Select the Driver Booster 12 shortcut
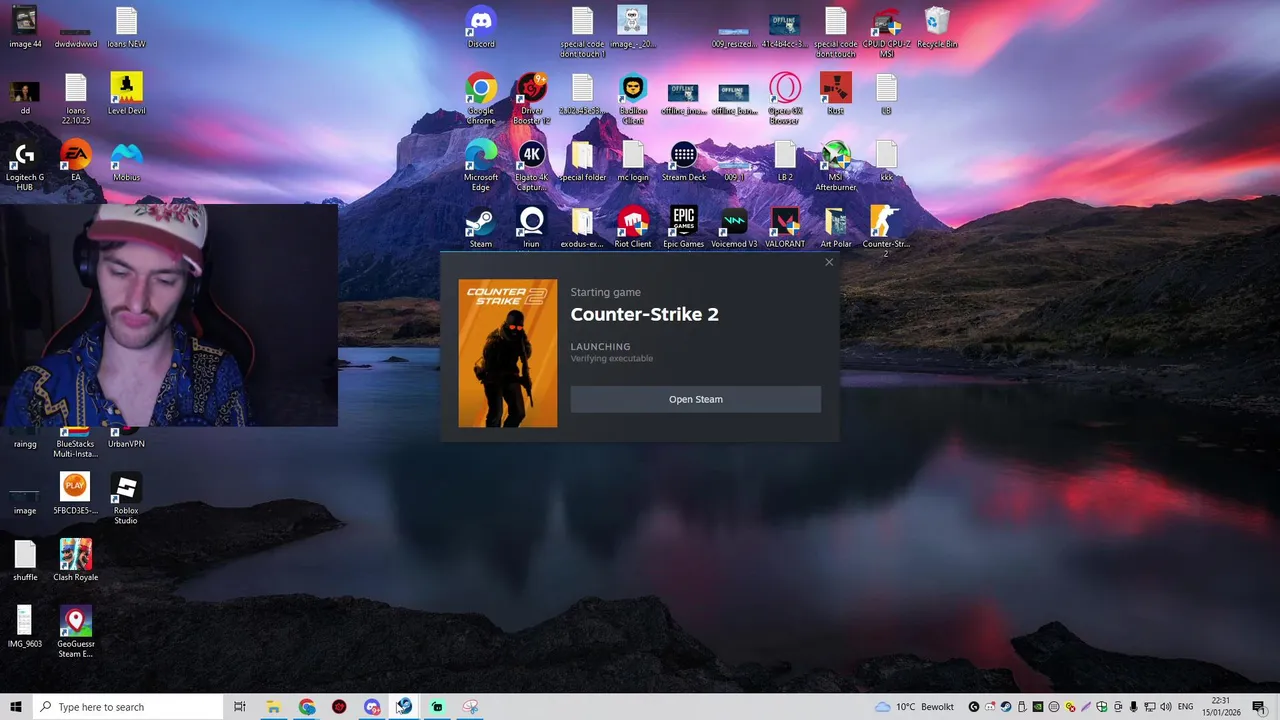1280x720 pixels. click(x=531, y=99)
